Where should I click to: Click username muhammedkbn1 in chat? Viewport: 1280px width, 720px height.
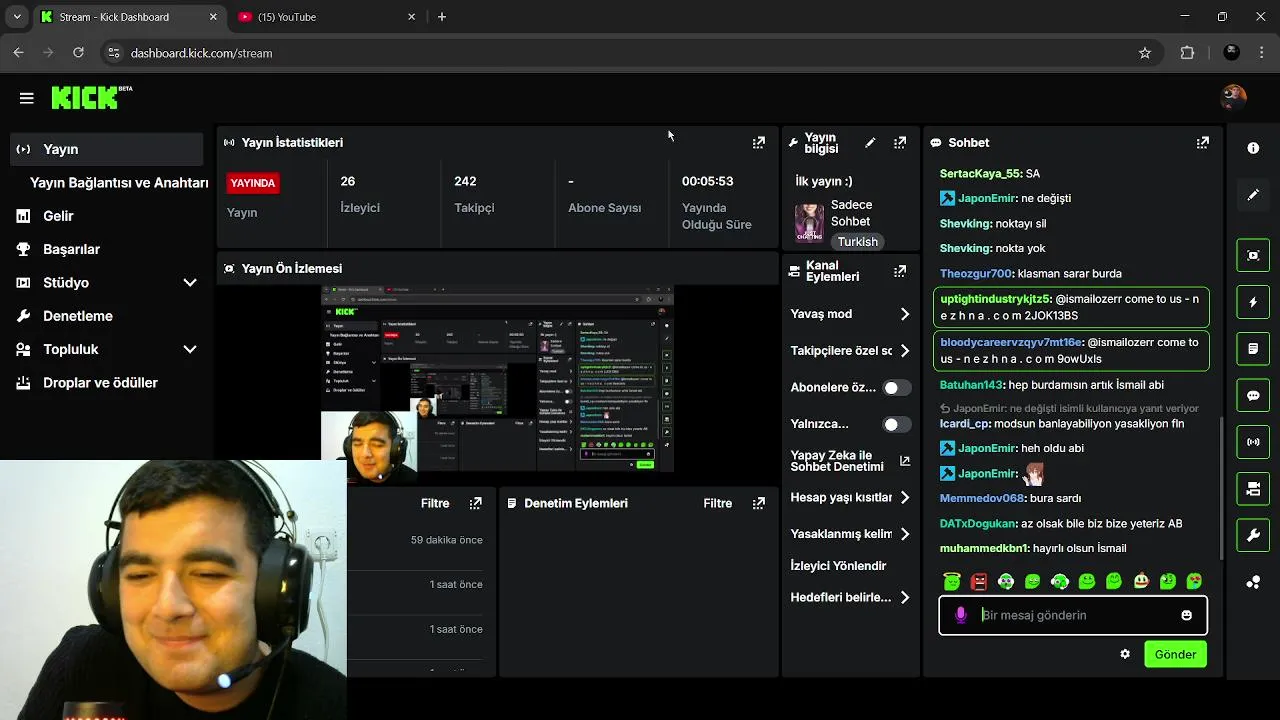(x=984, y=548)
